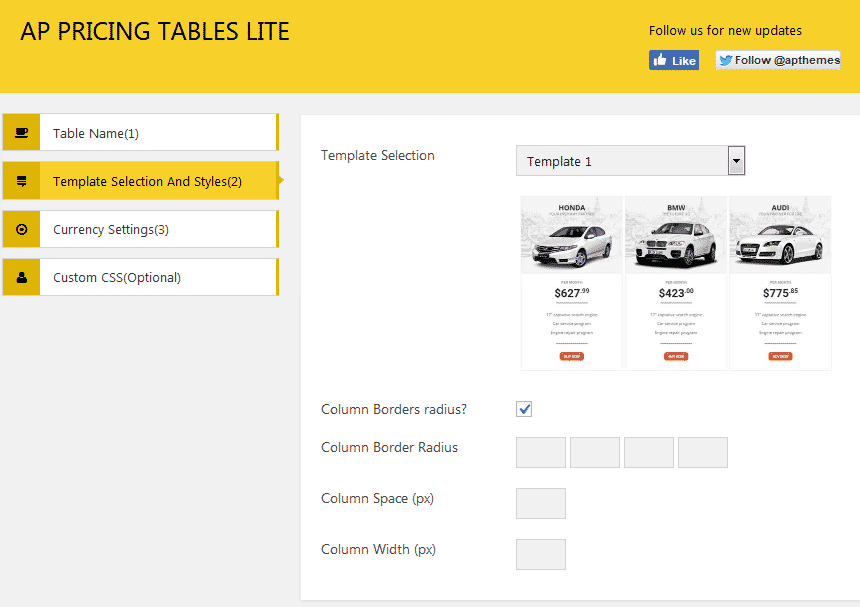This screenshot has width=860, height=607.
Task: Click the 'Column Space (px)' label
Action: click(x=377, y=498)
